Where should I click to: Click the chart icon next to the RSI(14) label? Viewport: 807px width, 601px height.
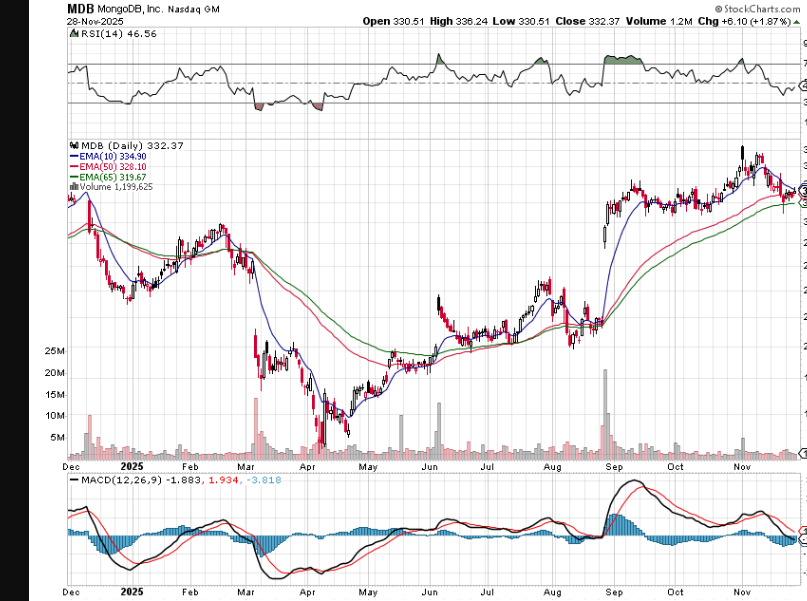pos(74,34)
